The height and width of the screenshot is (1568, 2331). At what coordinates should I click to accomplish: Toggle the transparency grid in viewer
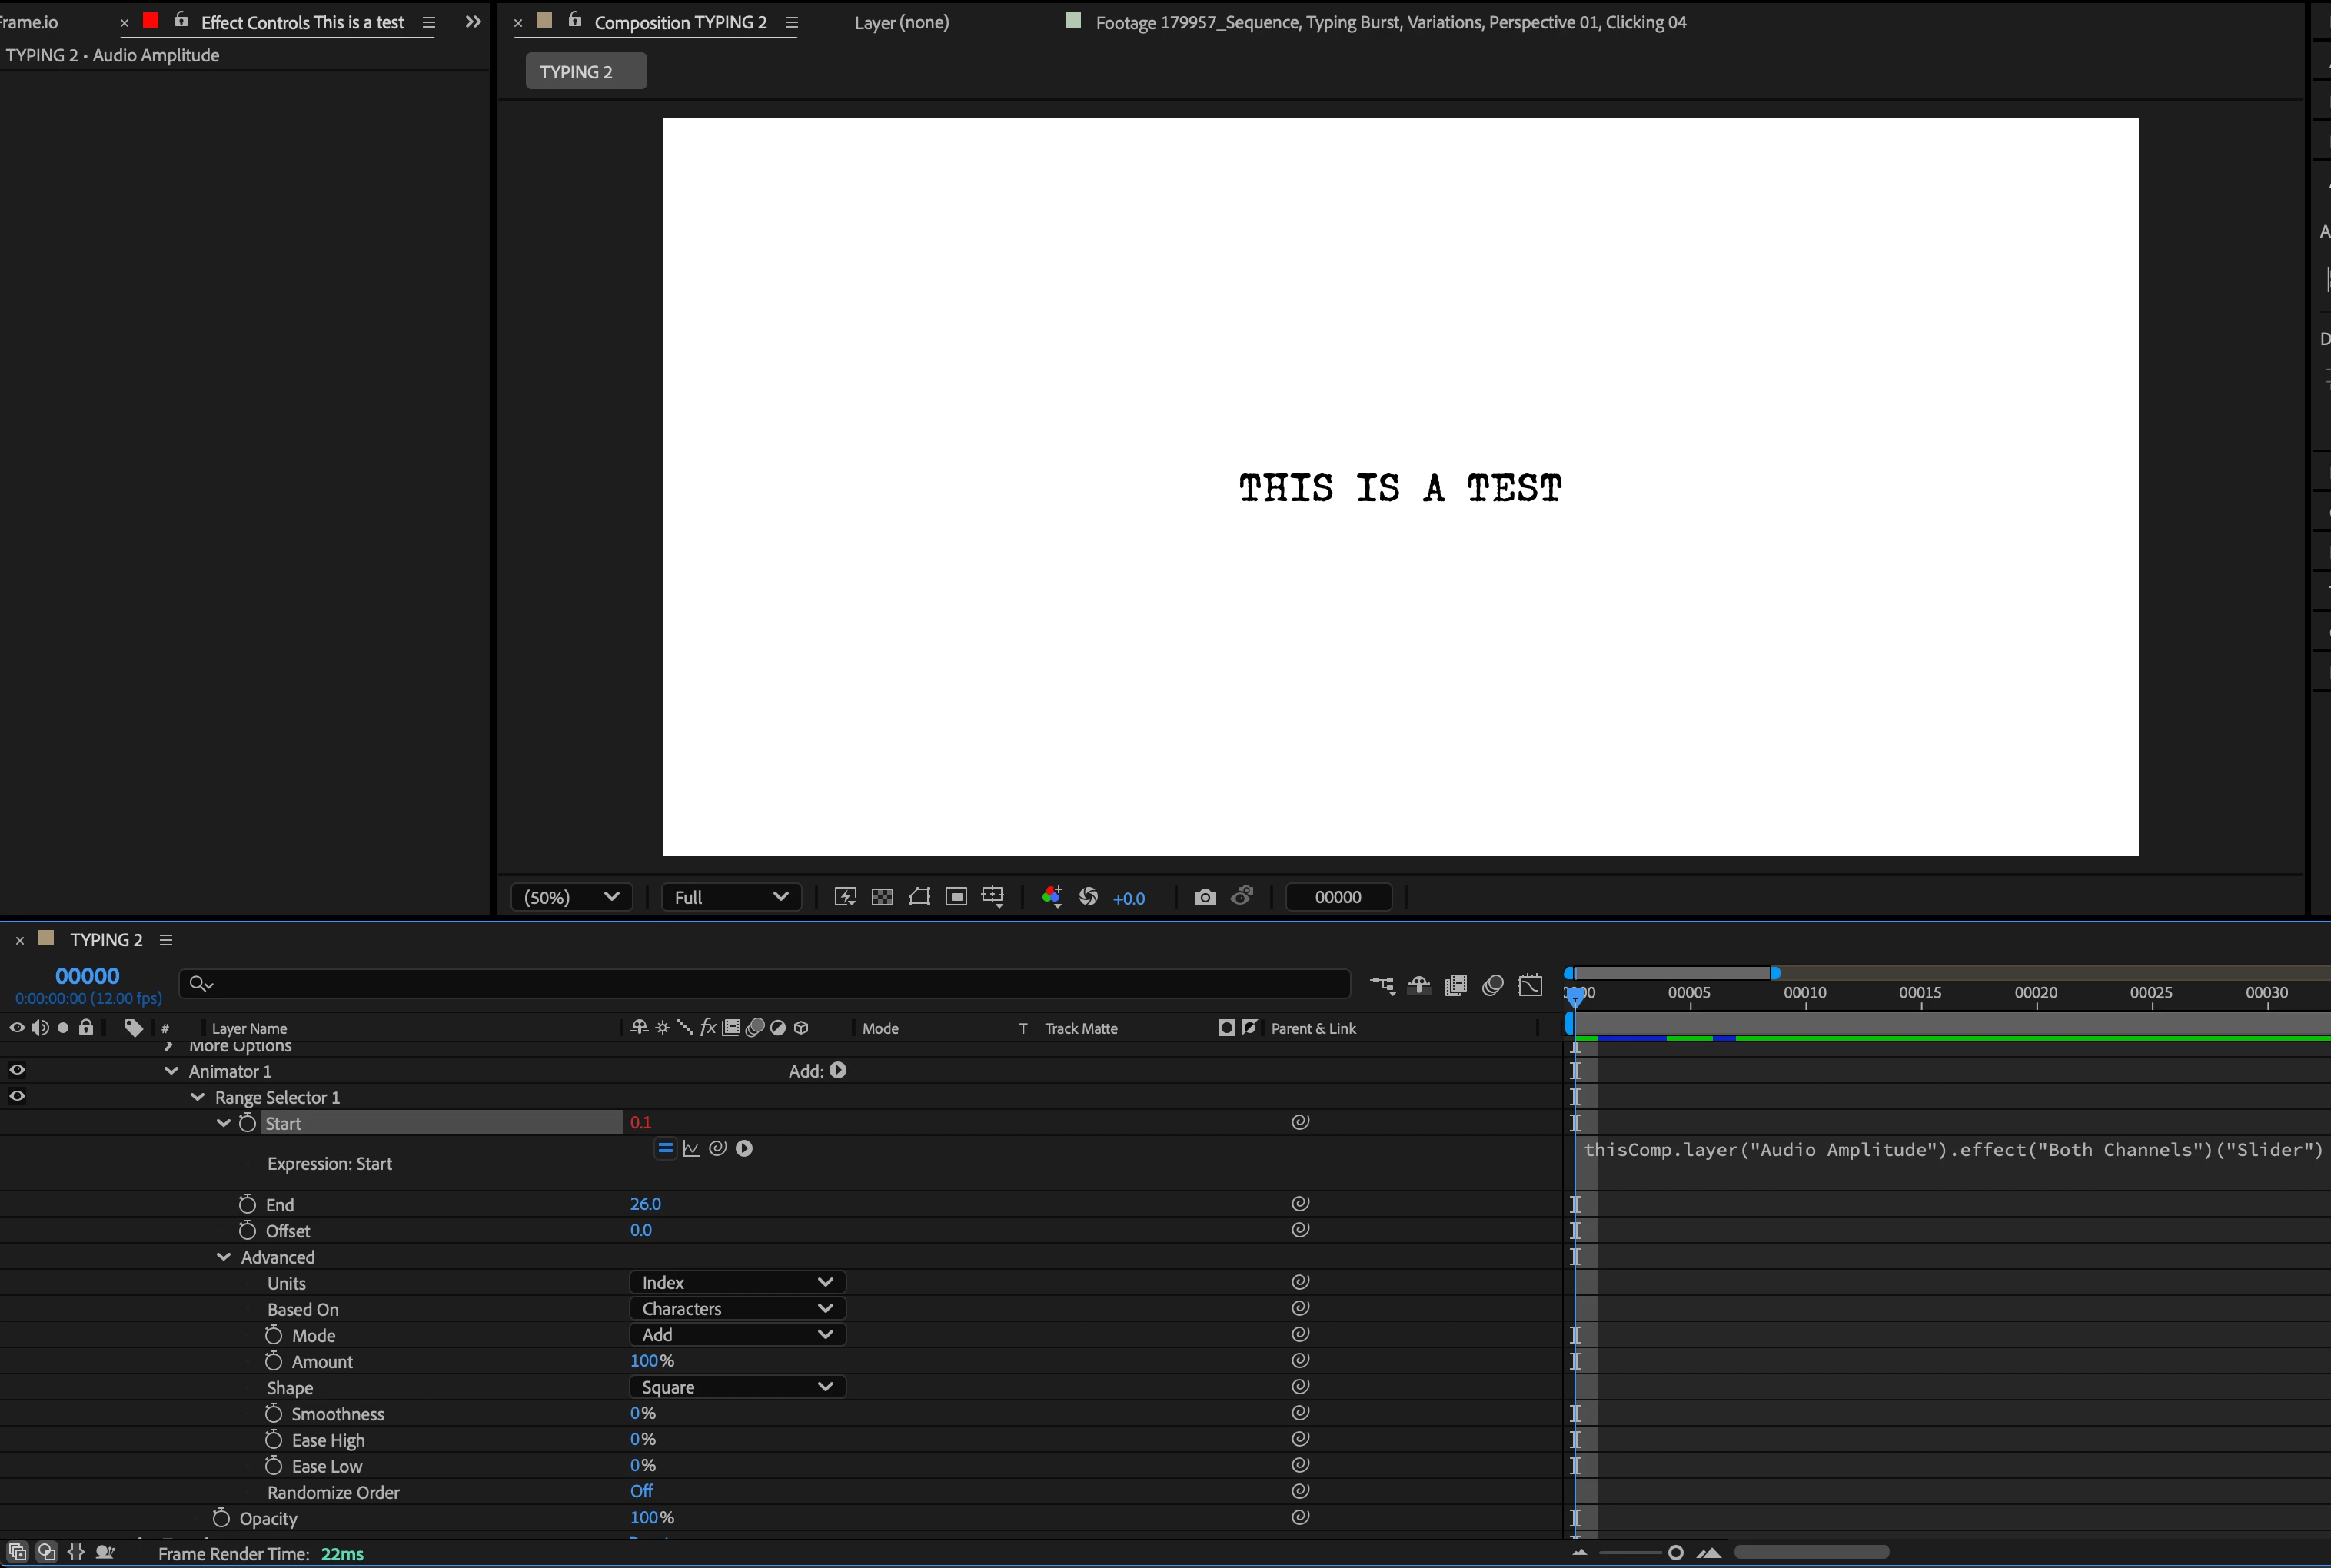882,897
